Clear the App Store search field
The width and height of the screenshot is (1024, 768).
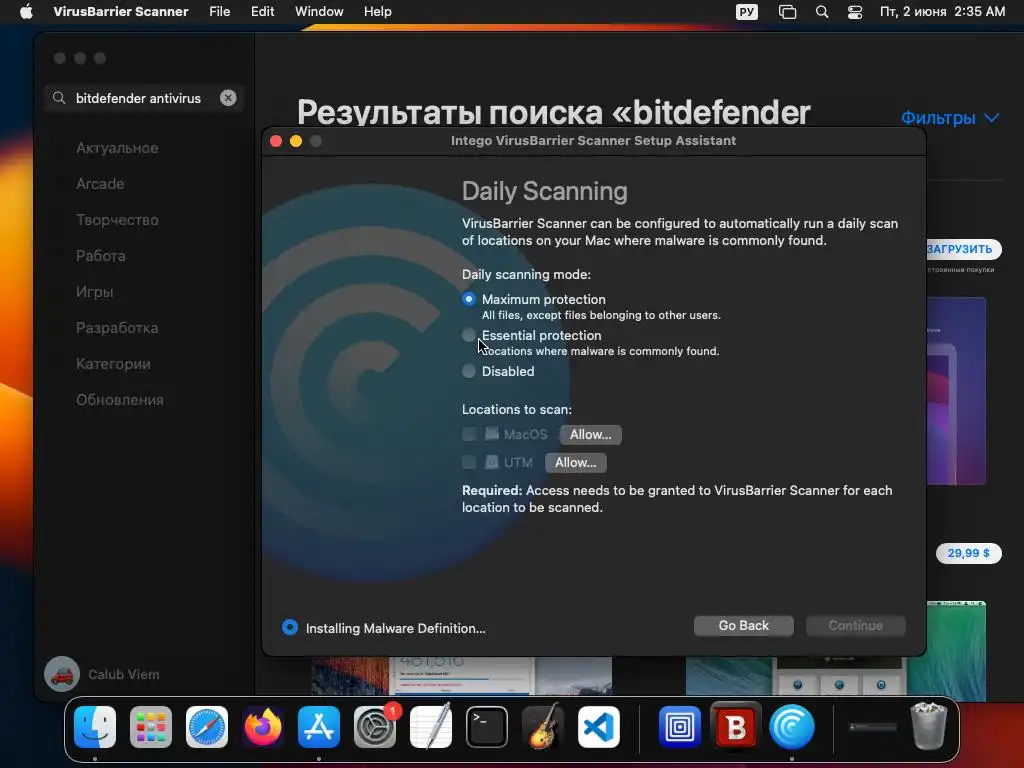pos(228,98)
